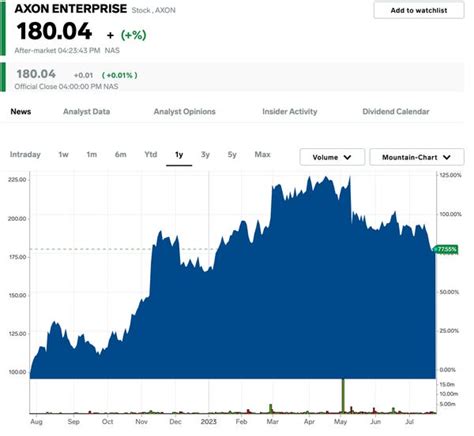Viewport: 474px width, 436px height.
Task: Click the 2023 x-axis label
Action: click(x=208, y=422)
